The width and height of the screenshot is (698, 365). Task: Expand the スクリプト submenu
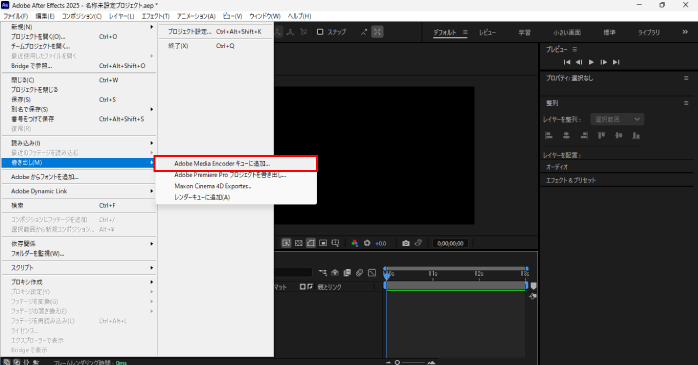[79, 268]
